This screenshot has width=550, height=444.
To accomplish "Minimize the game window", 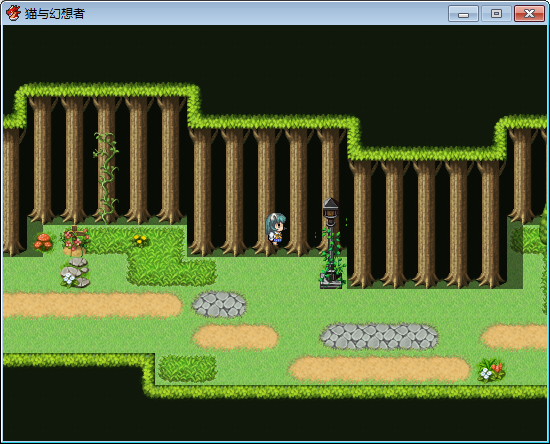I will [x=463, y=14].
